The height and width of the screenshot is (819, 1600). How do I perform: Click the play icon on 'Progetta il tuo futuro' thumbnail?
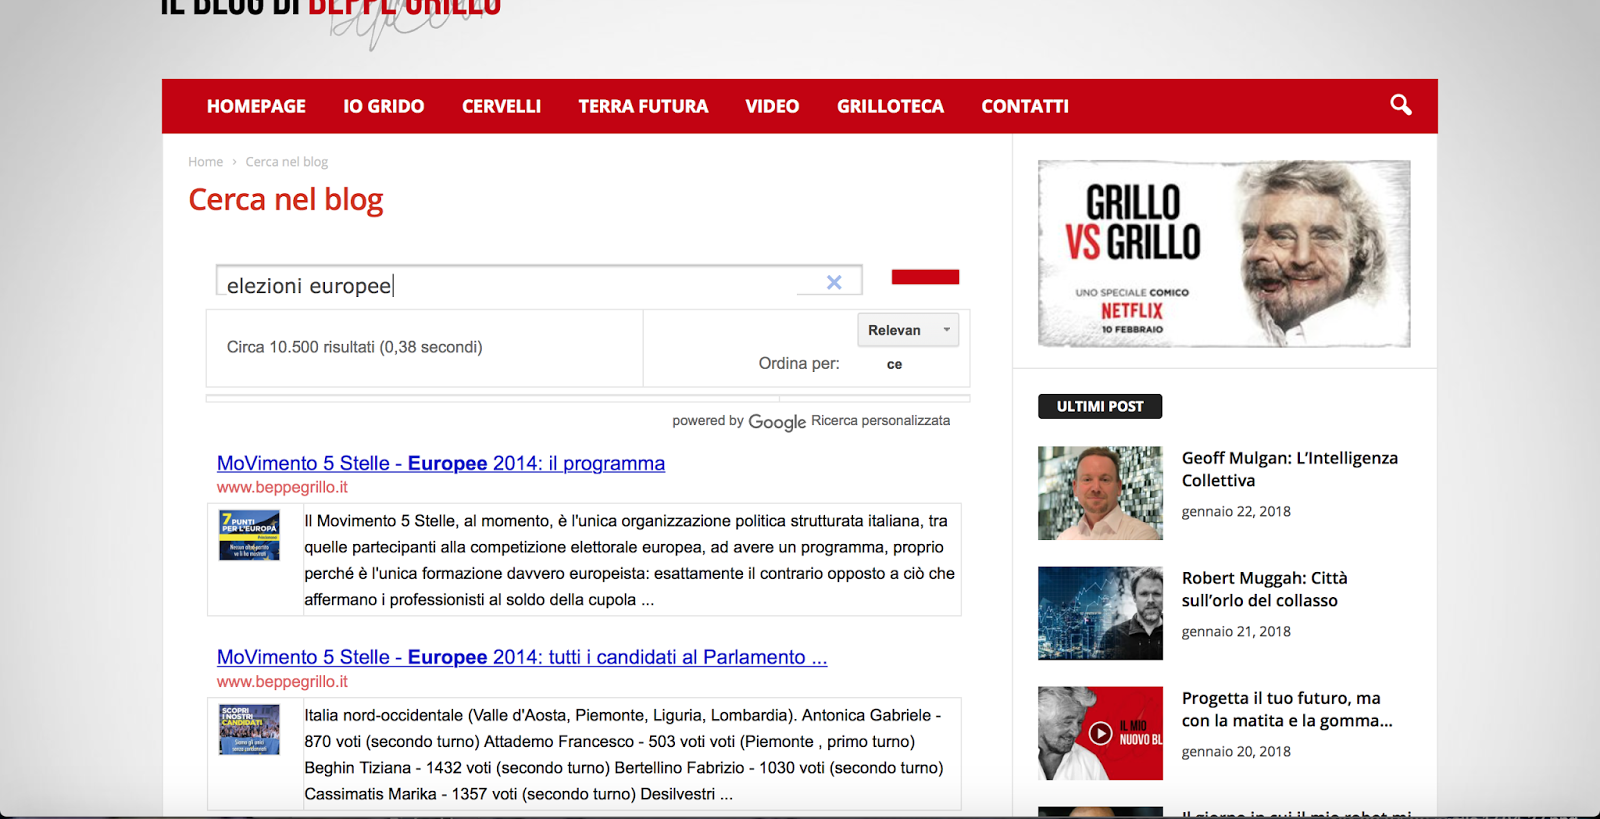(x=1100, y=733)
